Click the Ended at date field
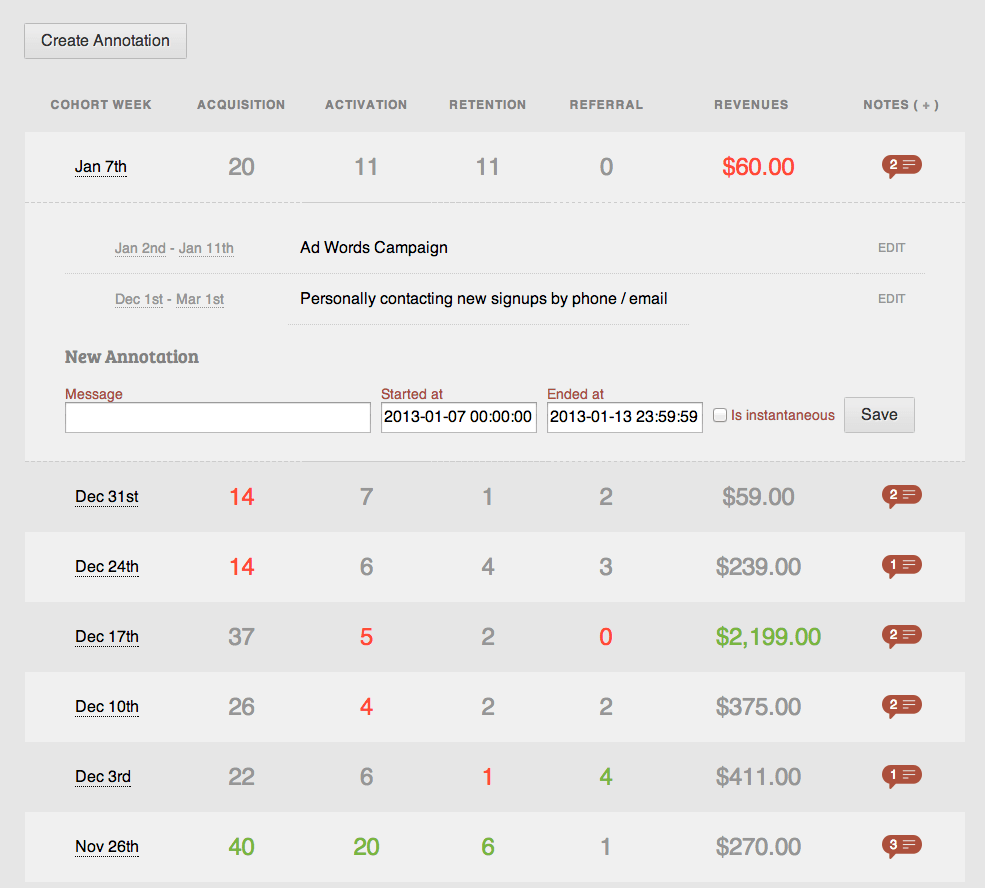985x888 pixels. point(624,417)
